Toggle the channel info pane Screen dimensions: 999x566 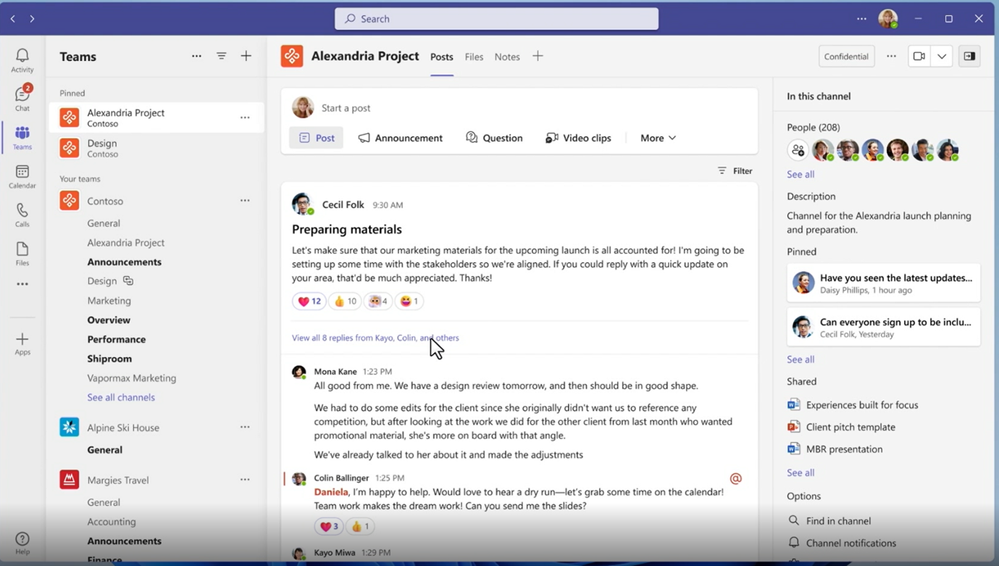(969, 56)
